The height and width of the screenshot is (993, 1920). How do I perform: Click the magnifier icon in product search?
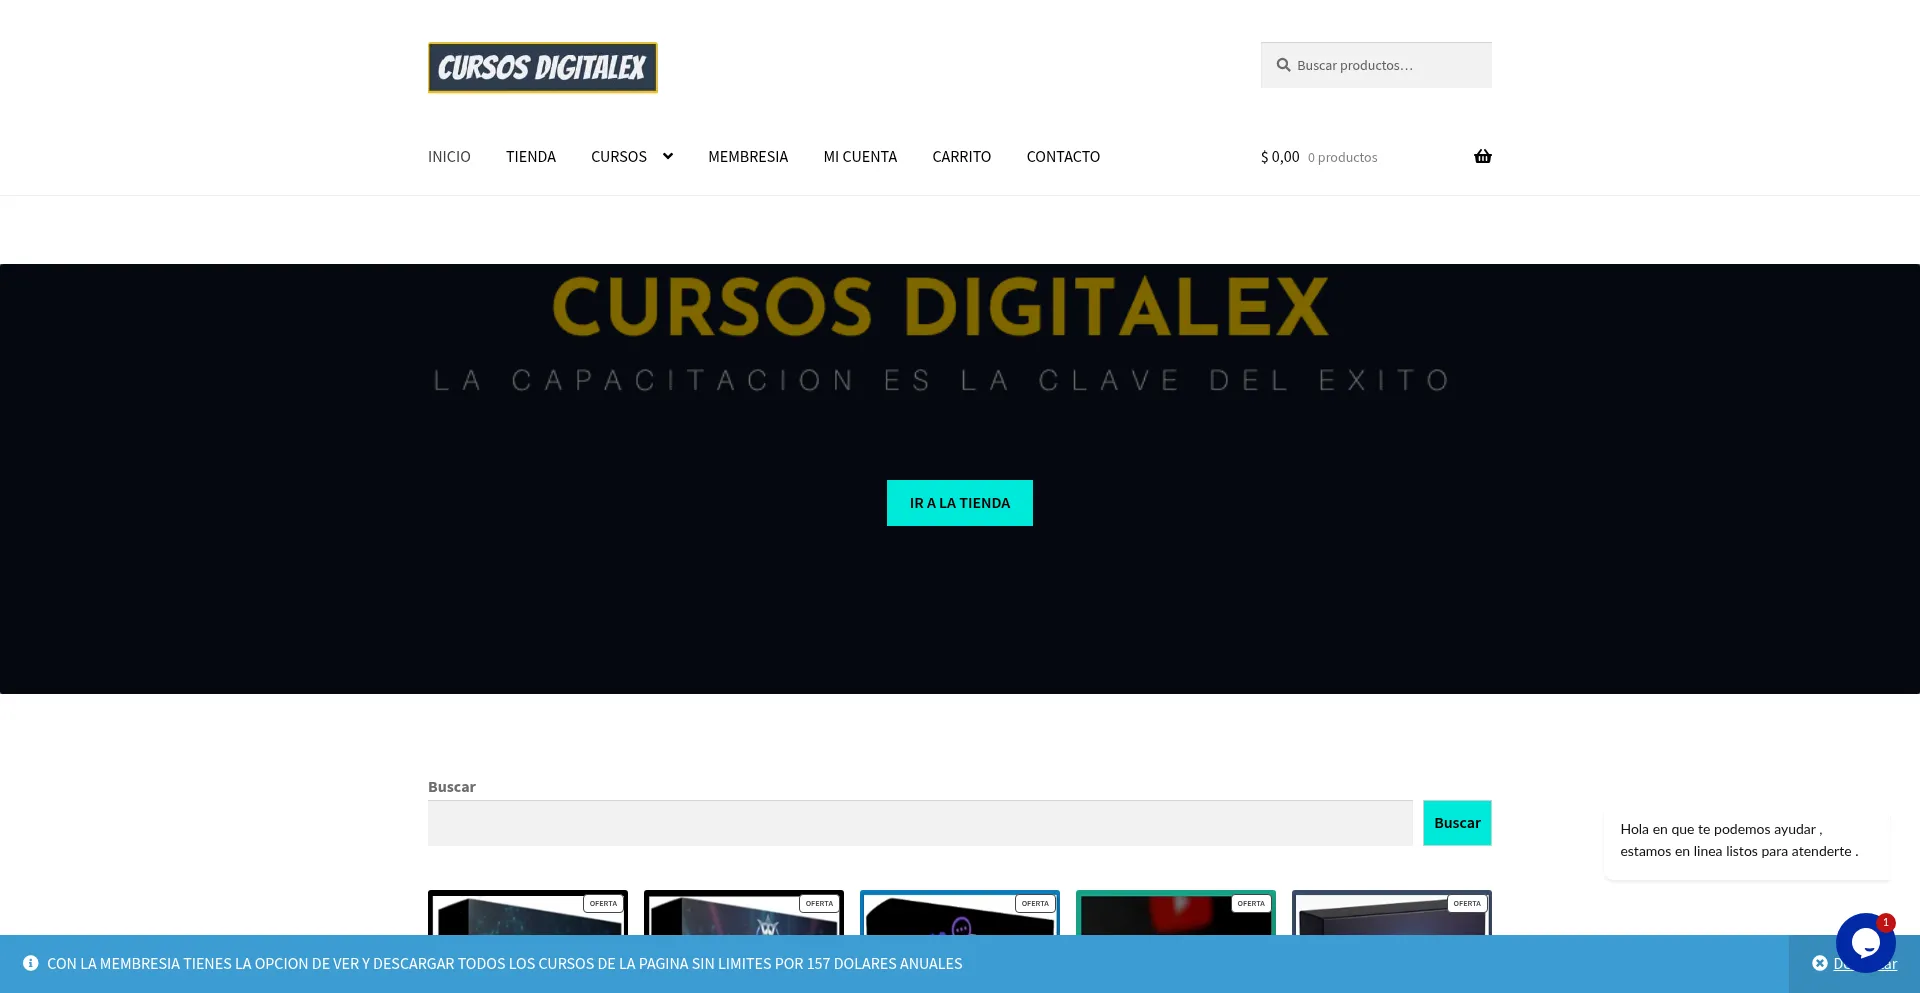pos(1283,65)
